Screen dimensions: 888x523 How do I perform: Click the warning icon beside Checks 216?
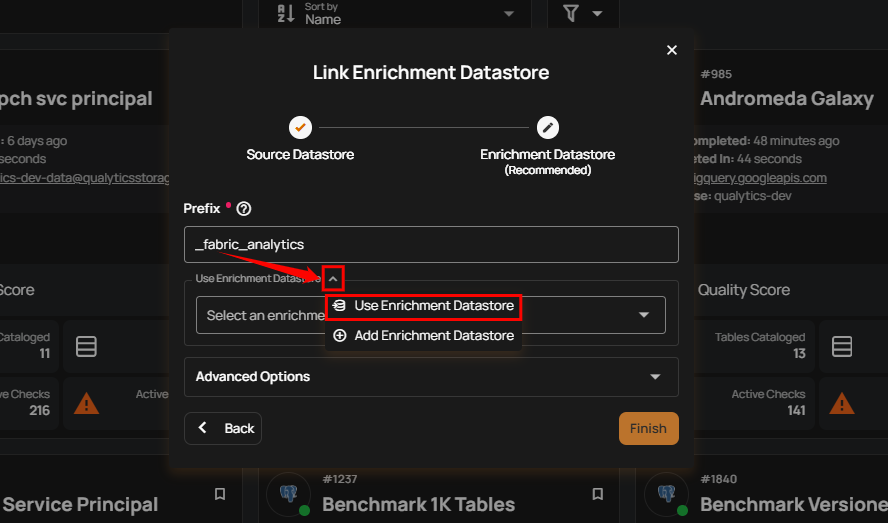[x=86, y=403]
